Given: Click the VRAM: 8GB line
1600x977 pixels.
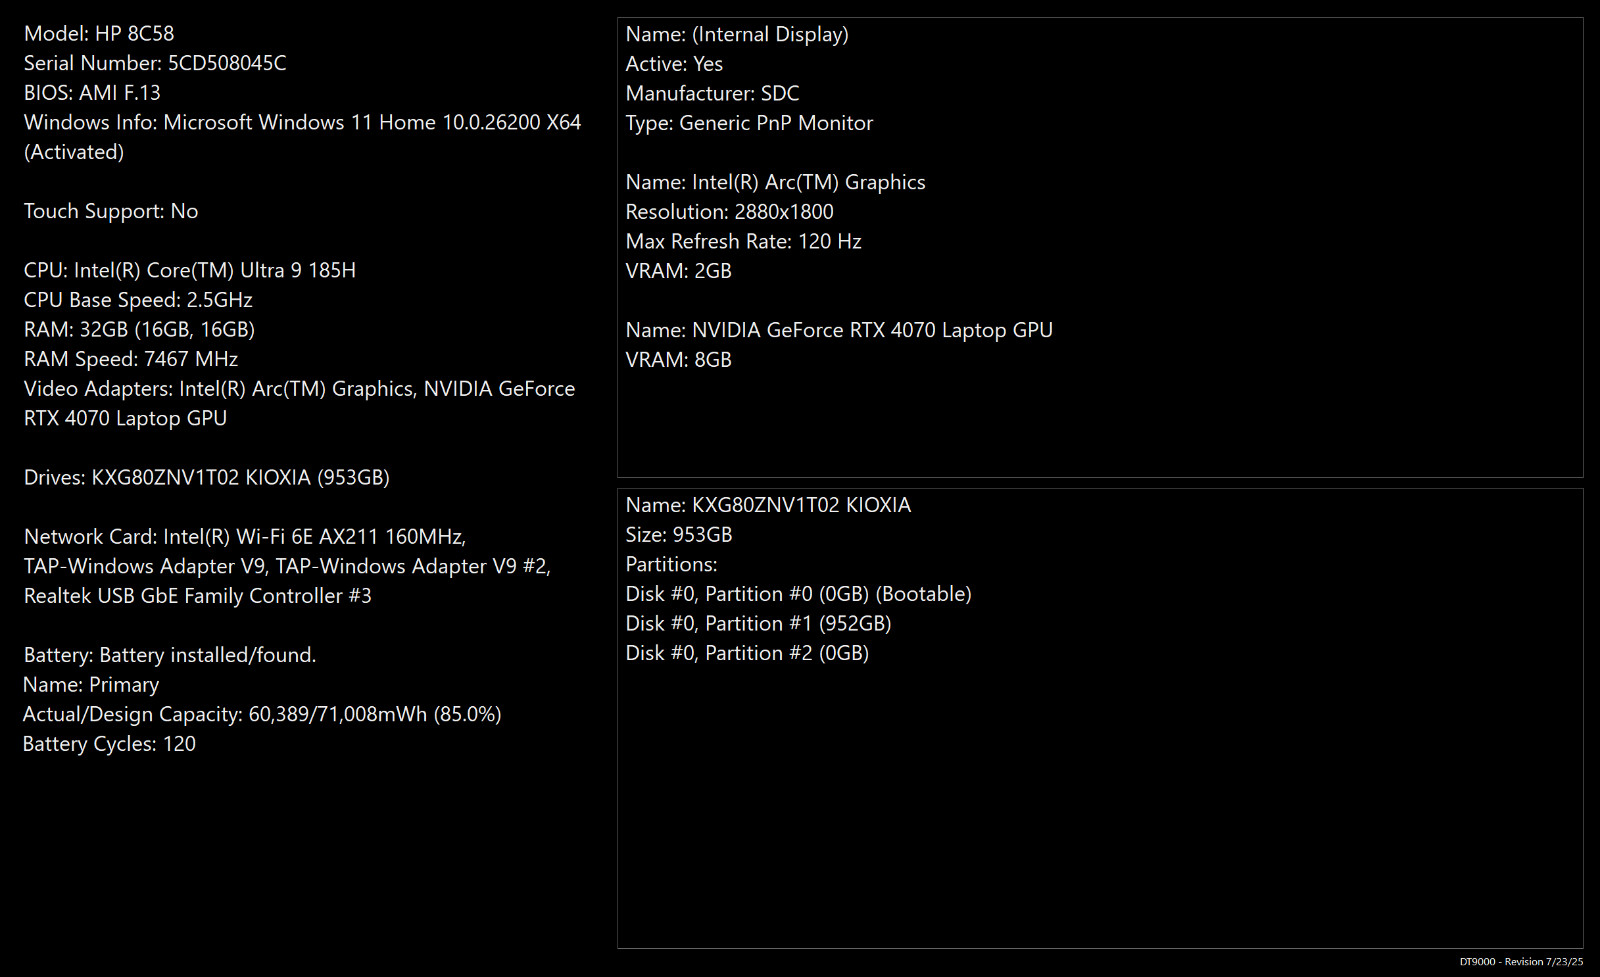Looking at the screenshot, I should pyautogui.click(x=679, y=360).
